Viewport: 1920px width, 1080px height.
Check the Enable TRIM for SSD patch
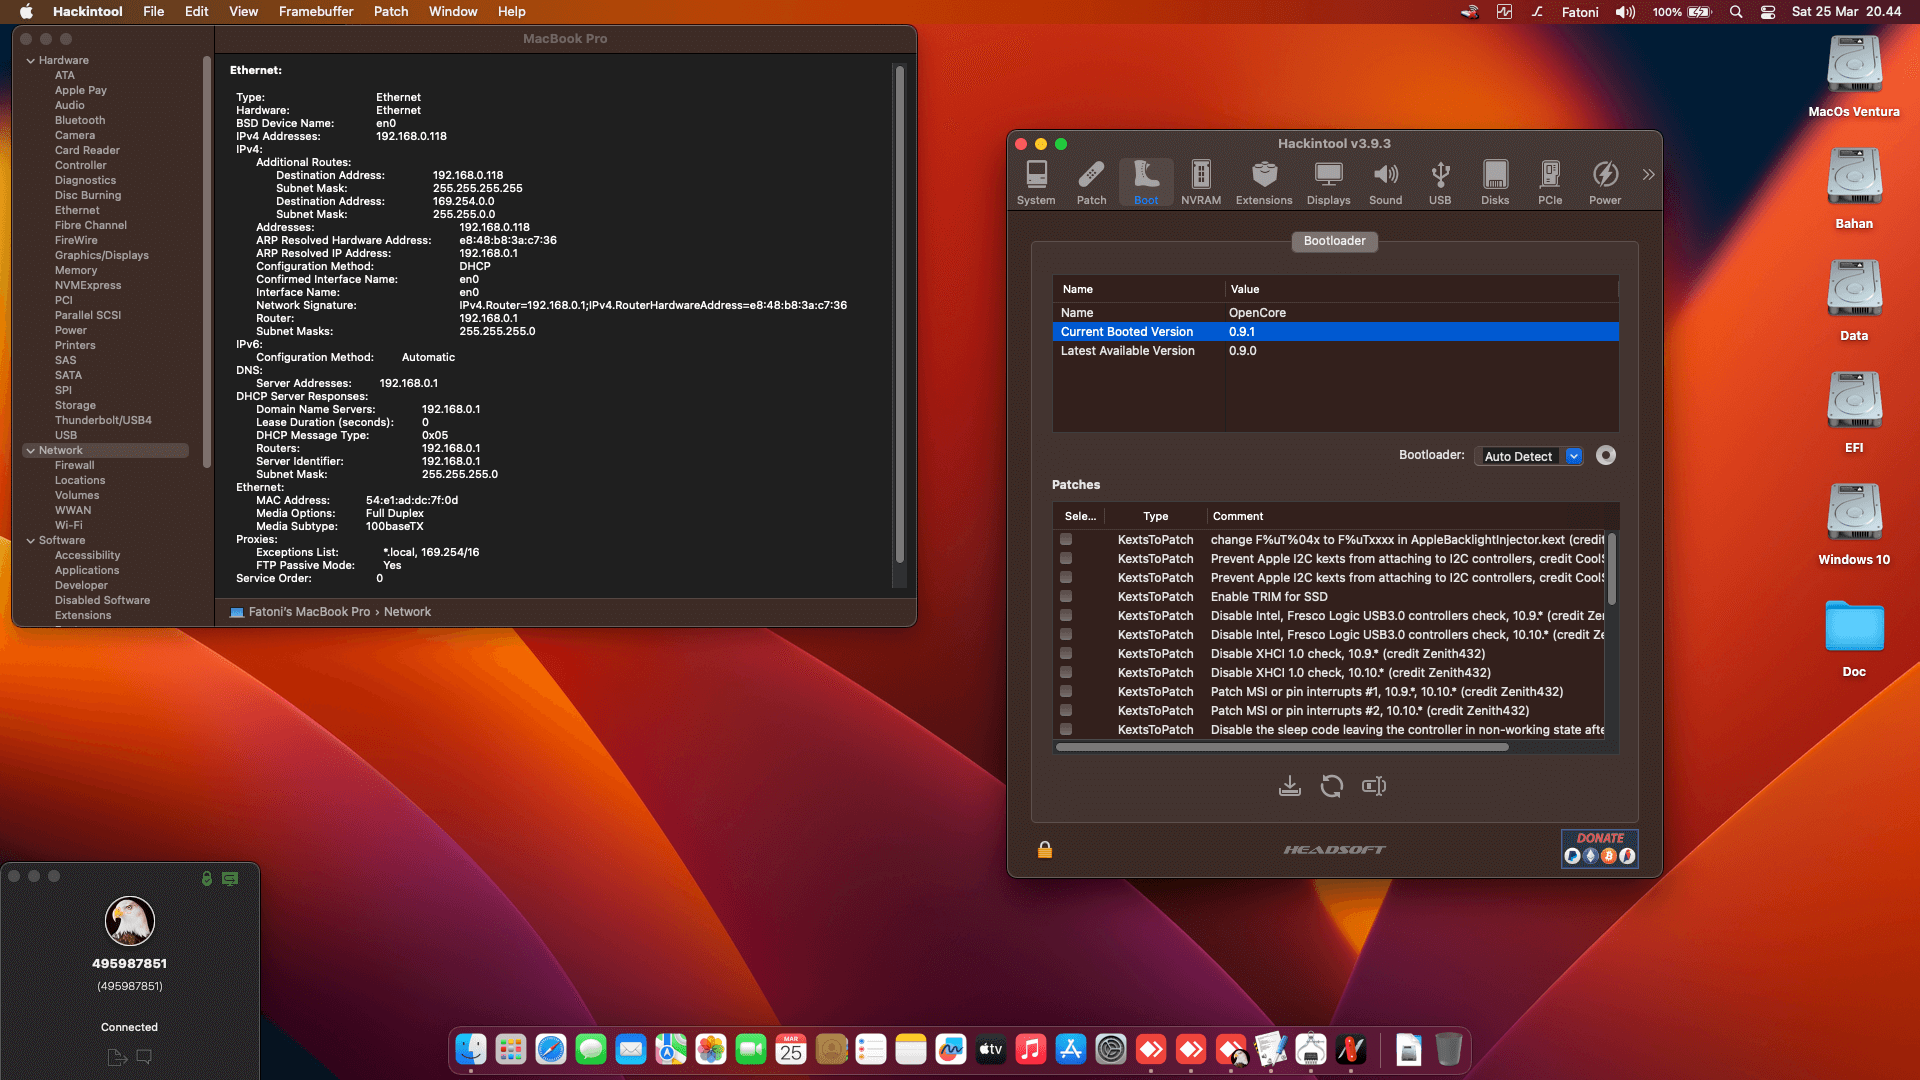1066,596
